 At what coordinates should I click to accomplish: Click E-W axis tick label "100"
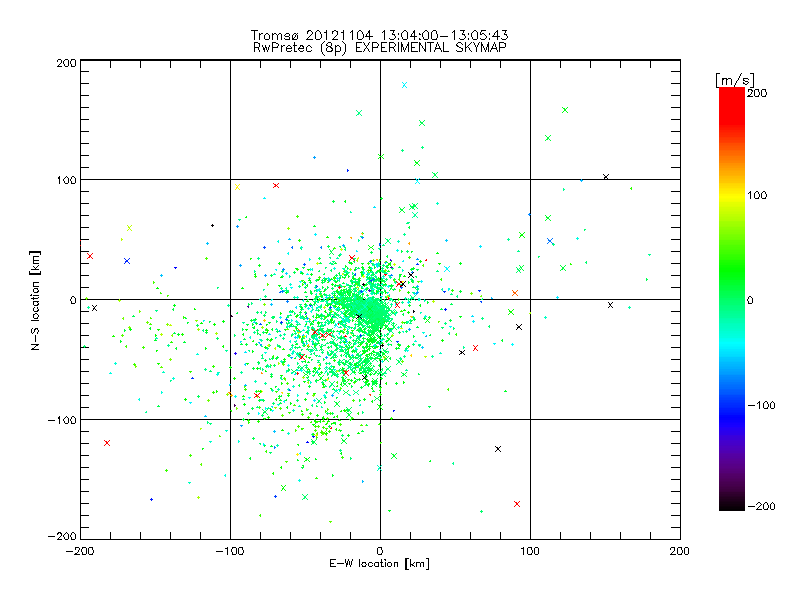click(530, 551)
